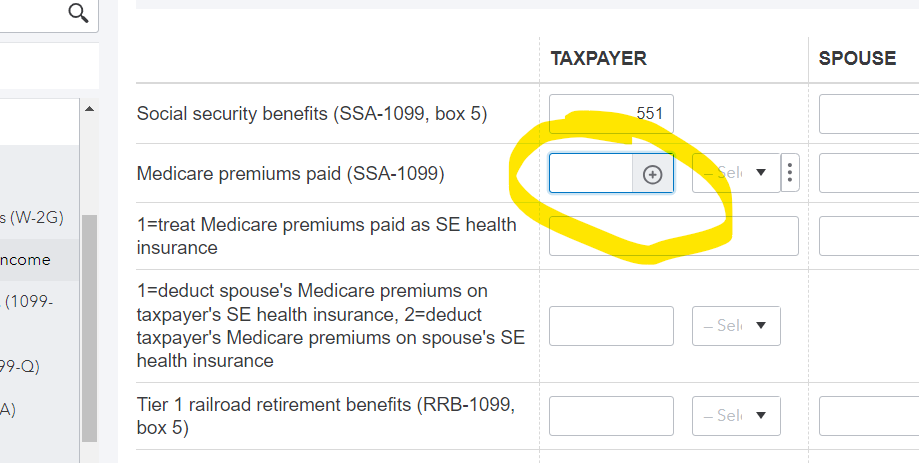Click spouse Social security benefits field
Viewport: 919px width, 463px height.
click(868, 114)
